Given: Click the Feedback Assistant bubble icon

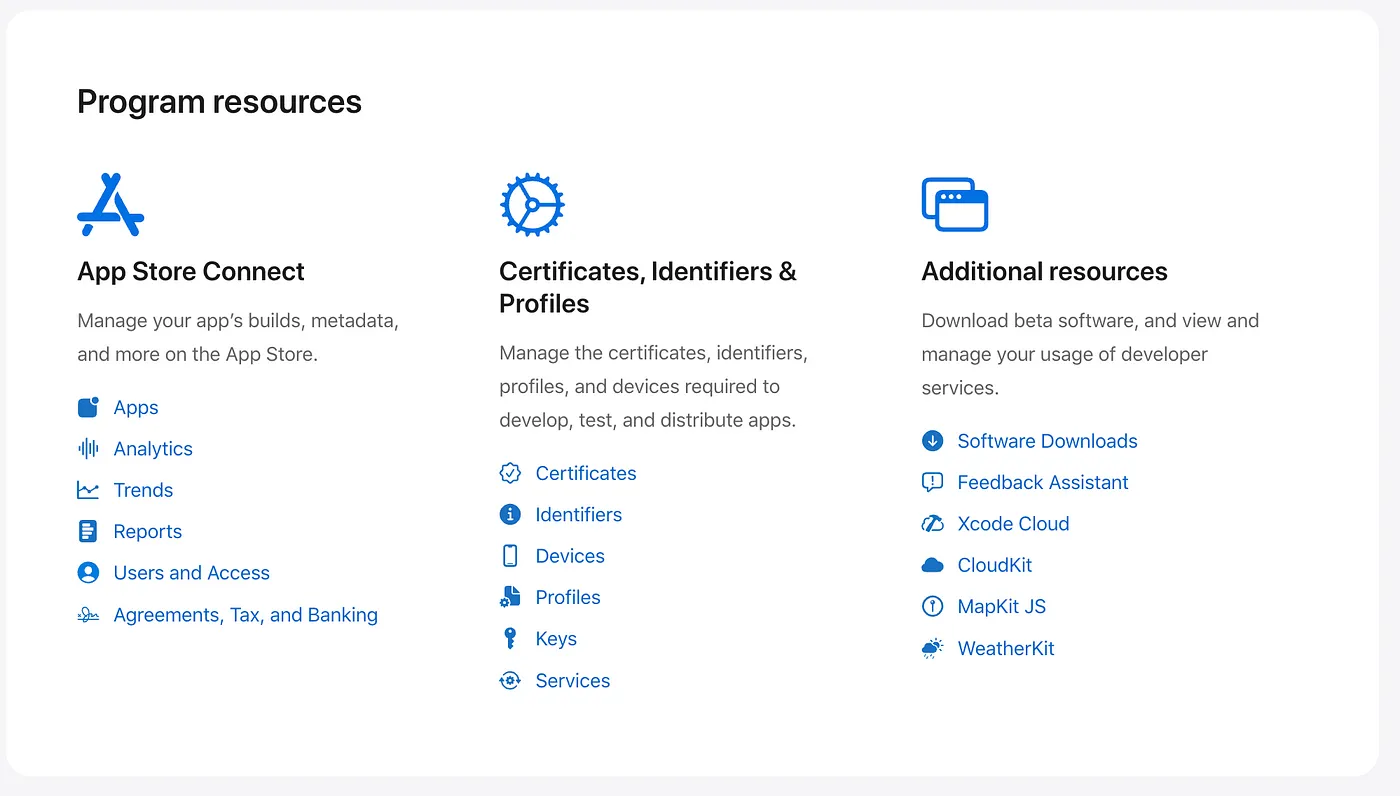Looking at the screenshot, I should [x=932, y=482].
